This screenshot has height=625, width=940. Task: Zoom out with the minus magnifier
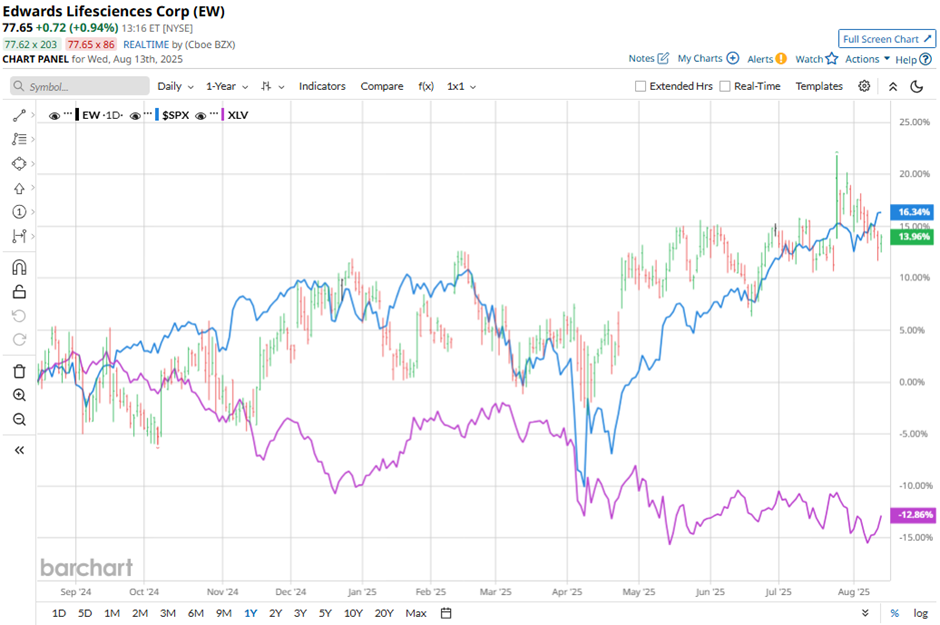click(19, 419)
